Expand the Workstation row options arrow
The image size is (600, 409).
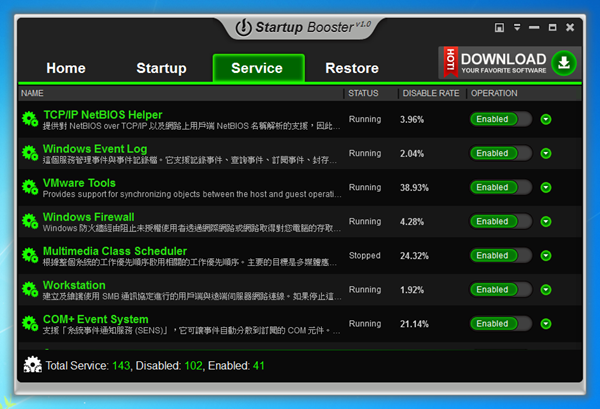(x=546, y=290)
